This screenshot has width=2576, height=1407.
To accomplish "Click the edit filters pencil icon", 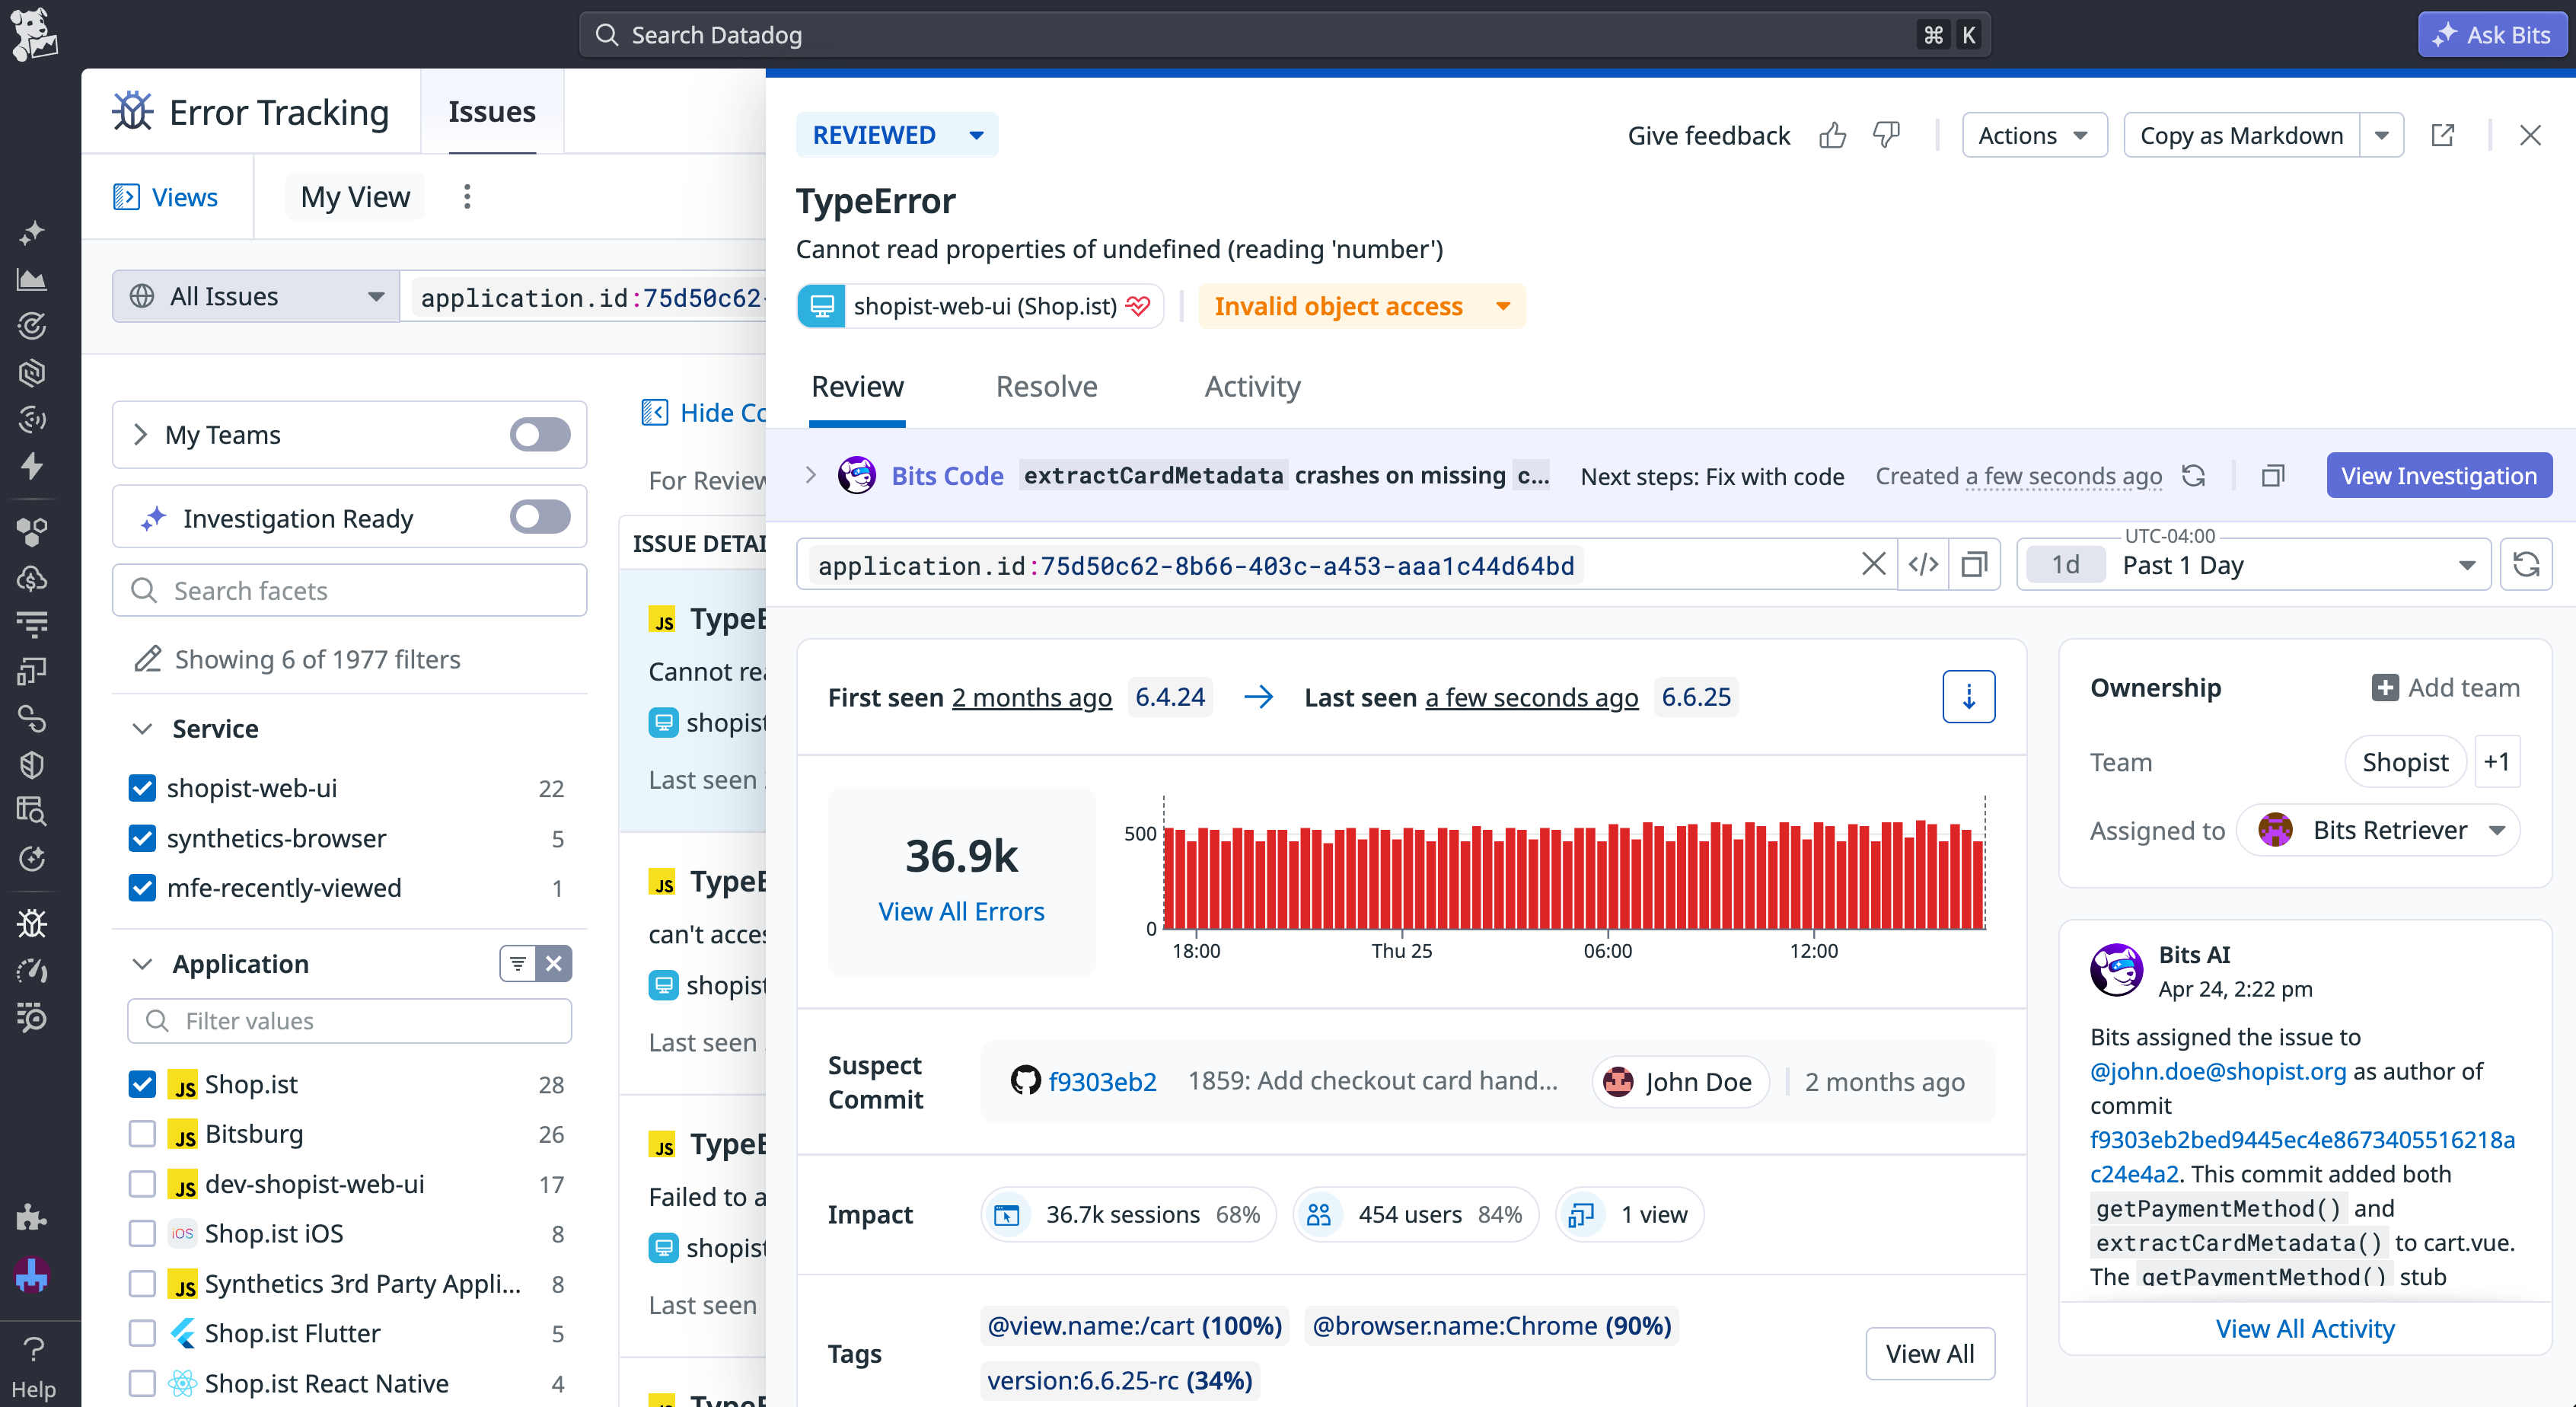I will tap(148, 659).
